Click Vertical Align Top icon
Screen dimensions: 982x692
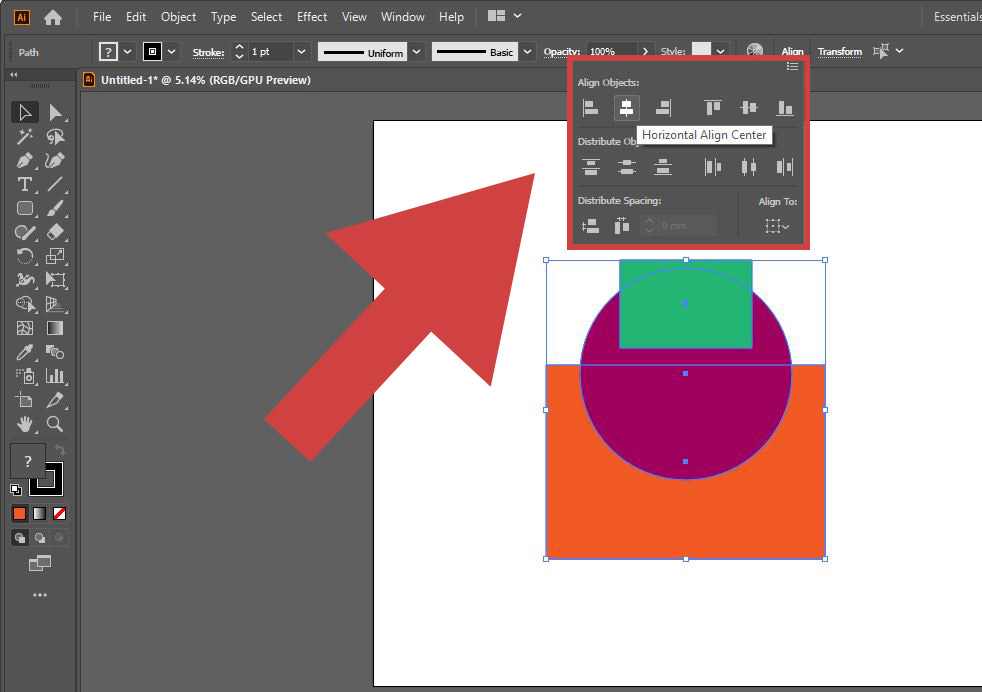pos(713,108)
